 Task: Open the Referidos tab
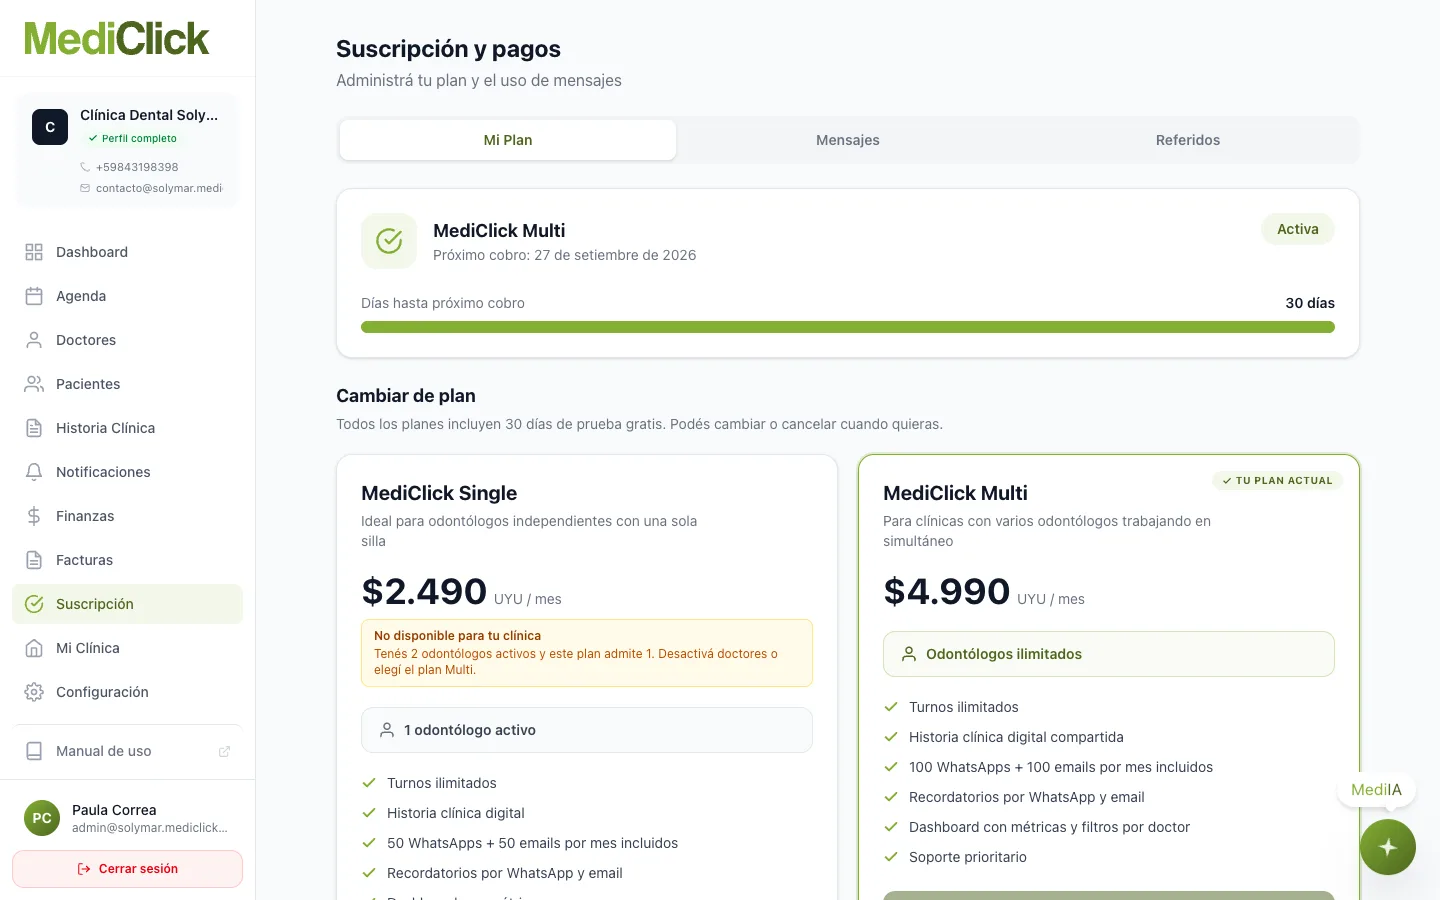click(x=1188, y=140)
